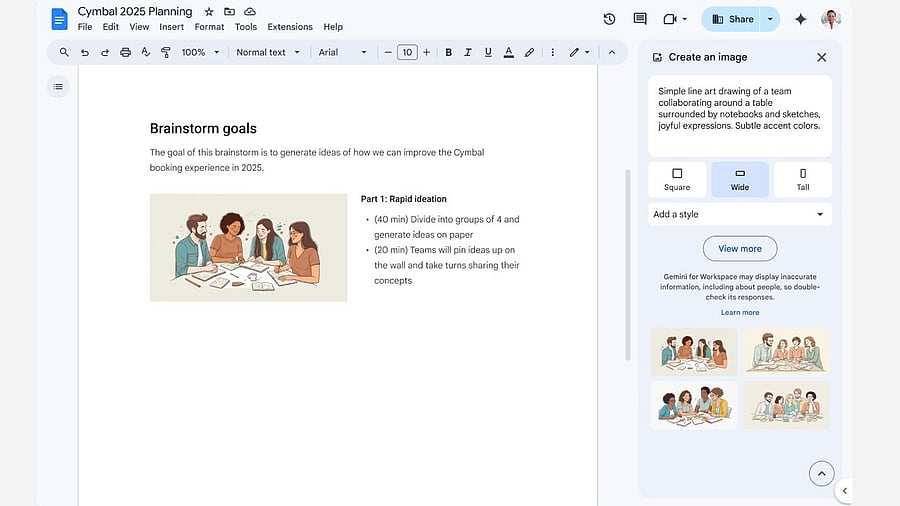
Task: Click the View more button
Action: pyautogui.click(x=739, y=249)
